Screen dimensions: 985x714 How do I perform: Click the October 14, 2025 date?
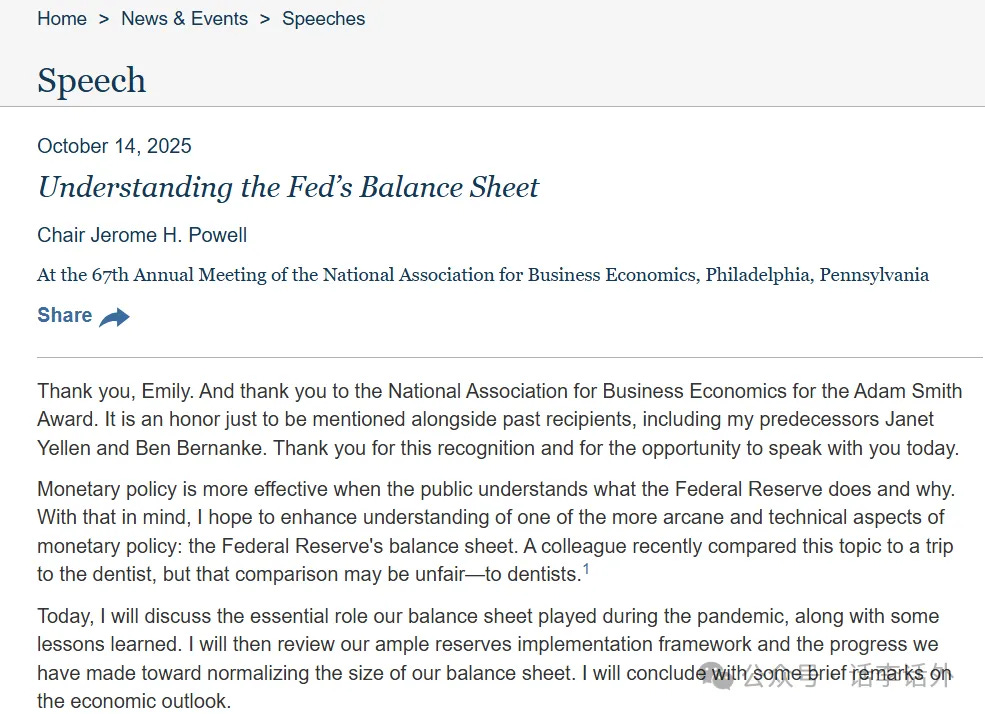click(x=114, y=146)
